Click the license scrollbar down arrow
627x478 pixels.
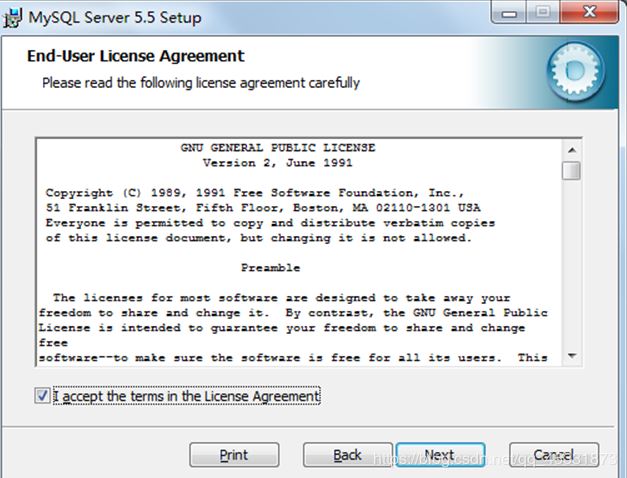[572, 356]
